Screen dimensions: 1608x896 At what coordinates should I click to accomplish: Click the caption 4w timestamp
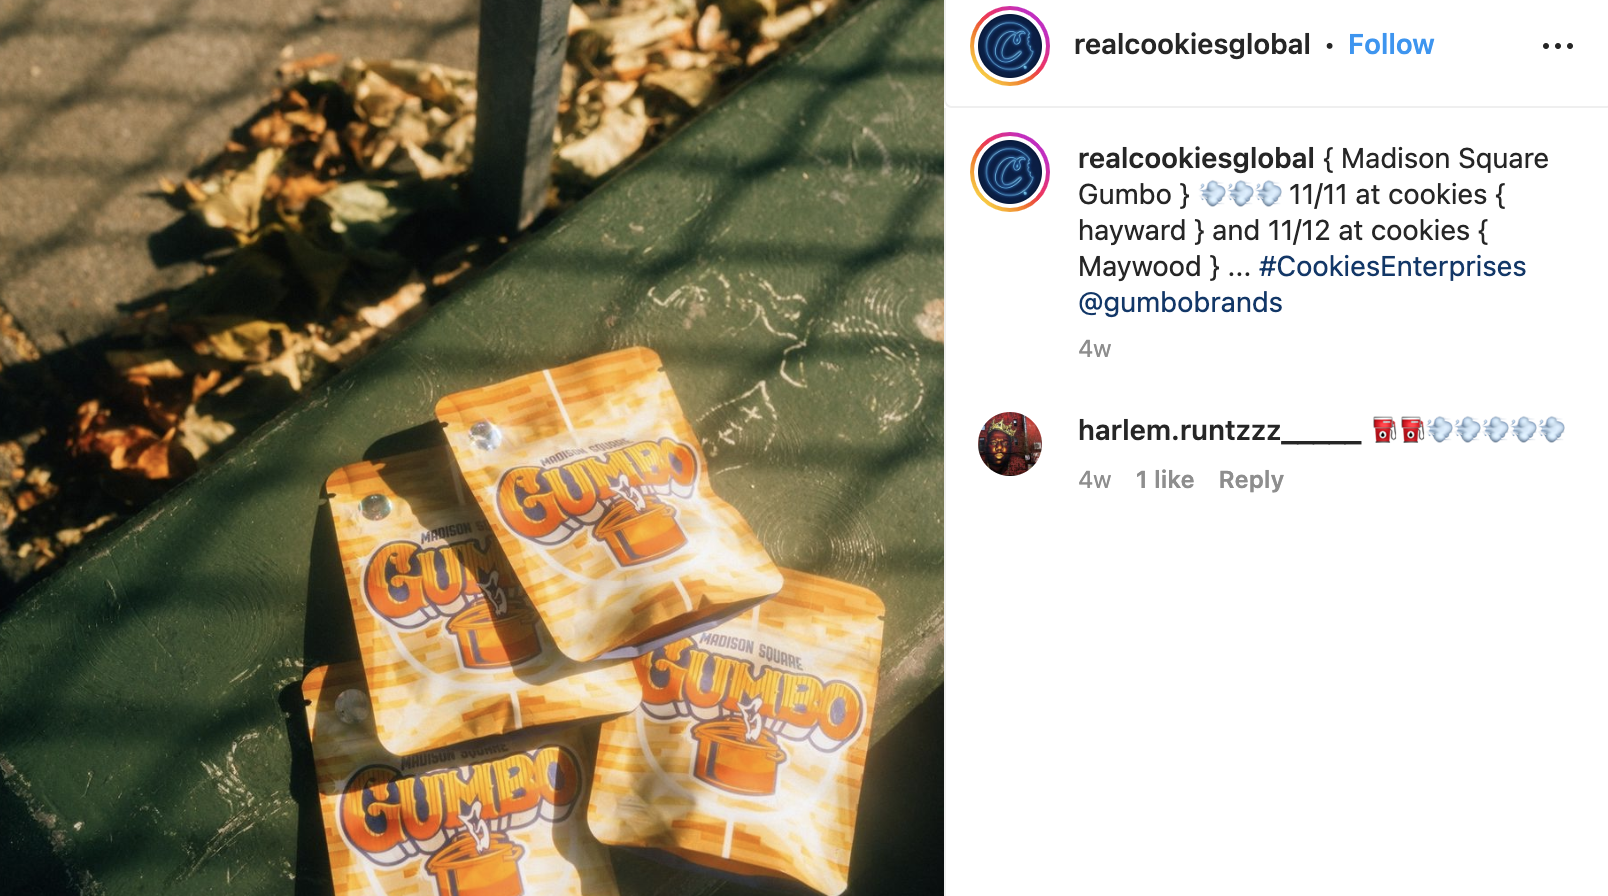(1094, 349)
